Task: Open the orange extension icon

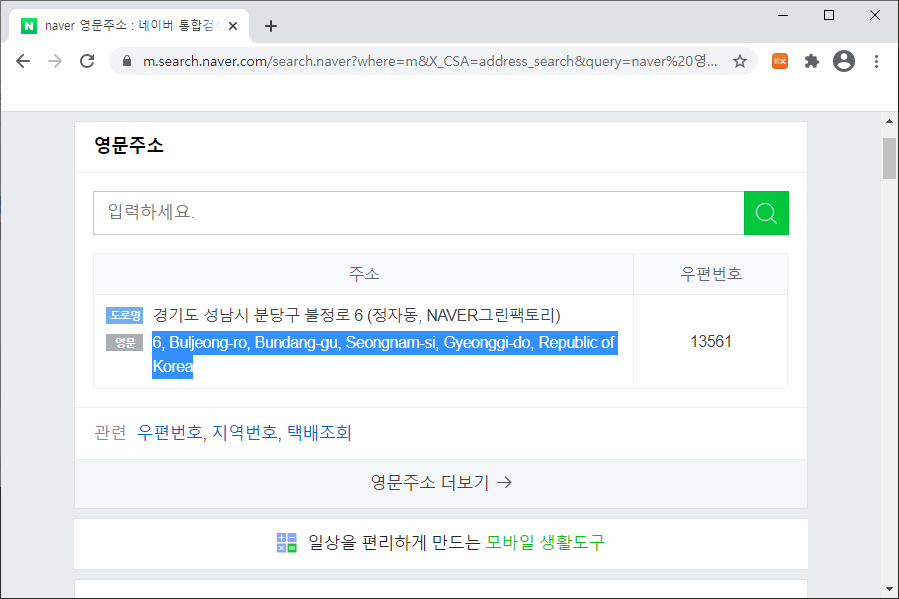Action: [780, 61]
